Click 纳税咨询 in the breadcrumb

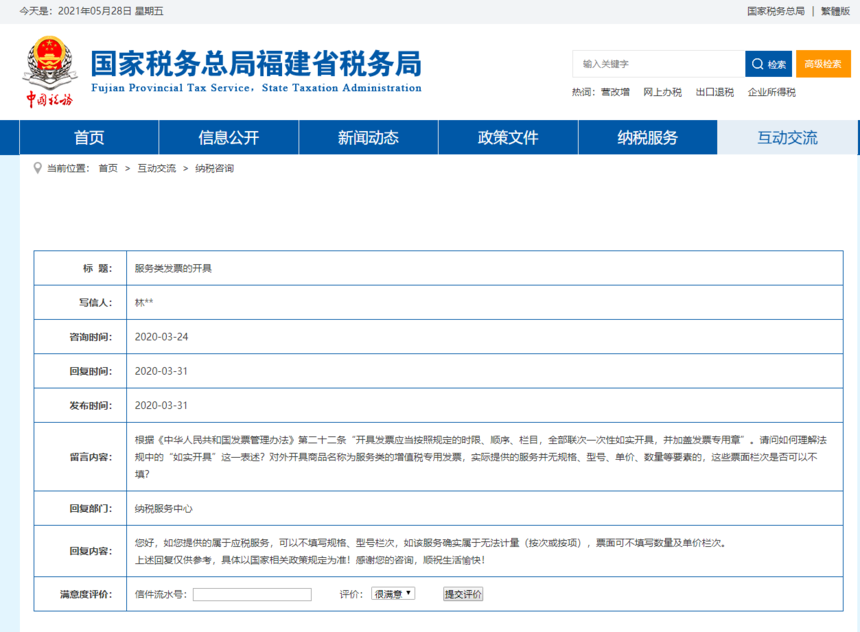[x=214, y=168]
